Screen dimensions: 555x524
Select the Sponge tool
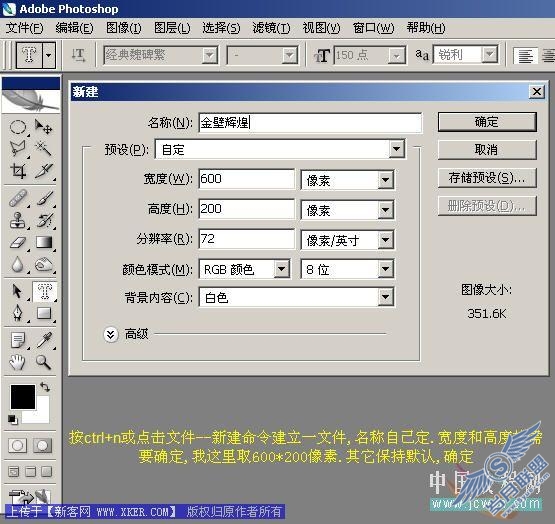pyautogui.click(x=44, y=264)
